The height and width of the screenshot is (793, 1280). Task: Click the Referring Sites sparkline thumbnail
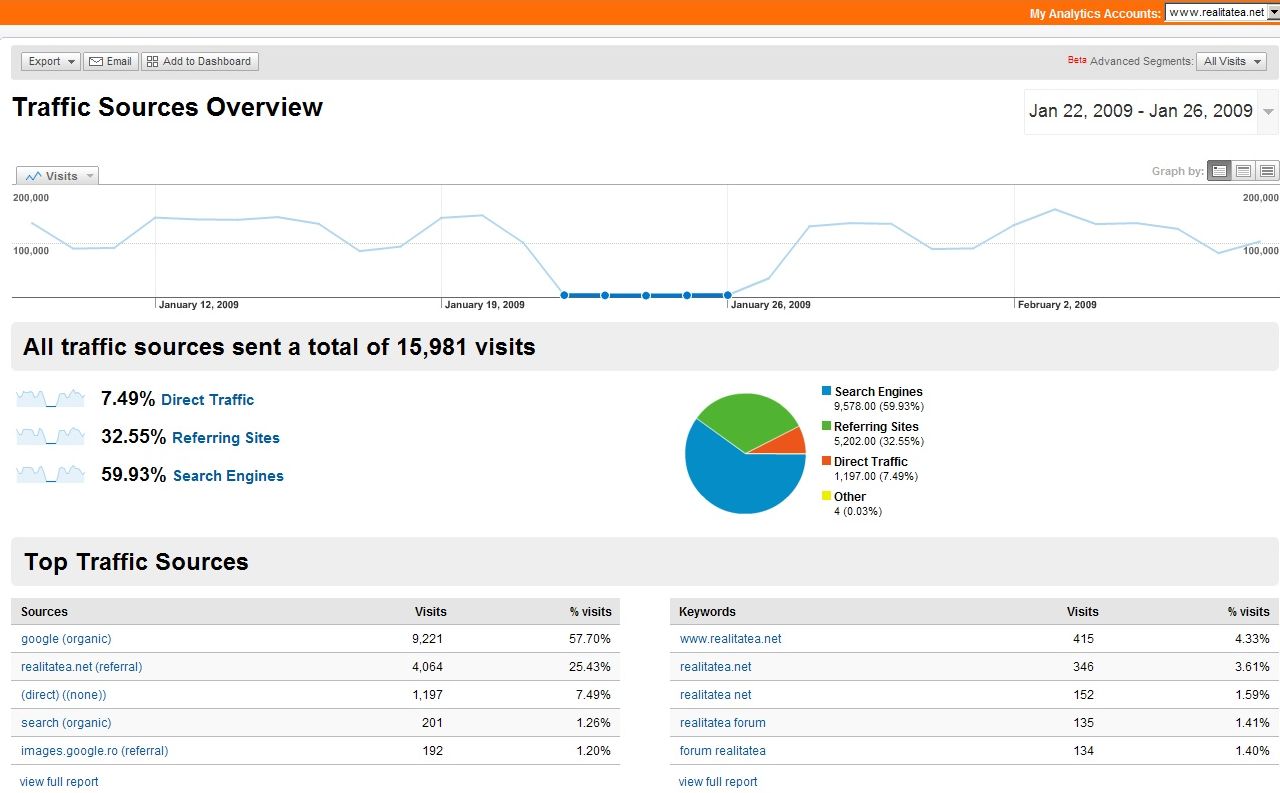coord(50,438)
